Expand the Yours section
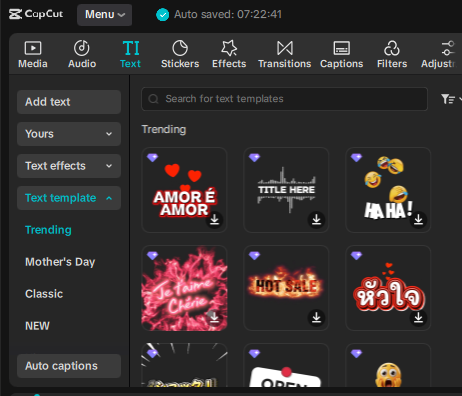 (69, 134)
